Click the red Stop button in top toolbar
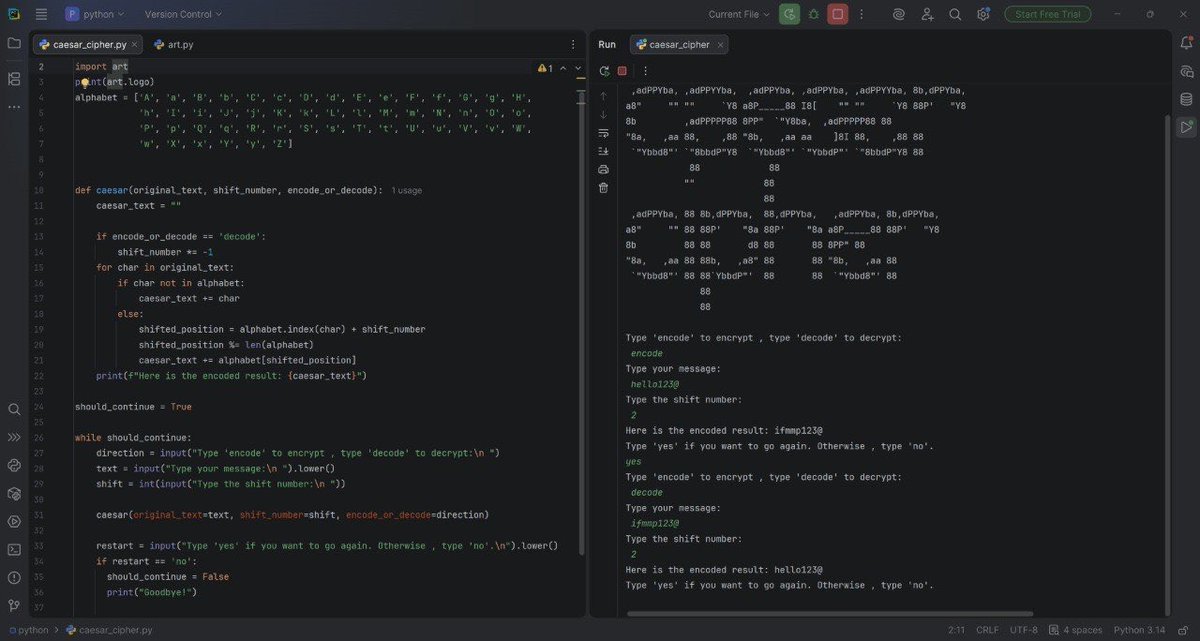 [x=838, y=14]
